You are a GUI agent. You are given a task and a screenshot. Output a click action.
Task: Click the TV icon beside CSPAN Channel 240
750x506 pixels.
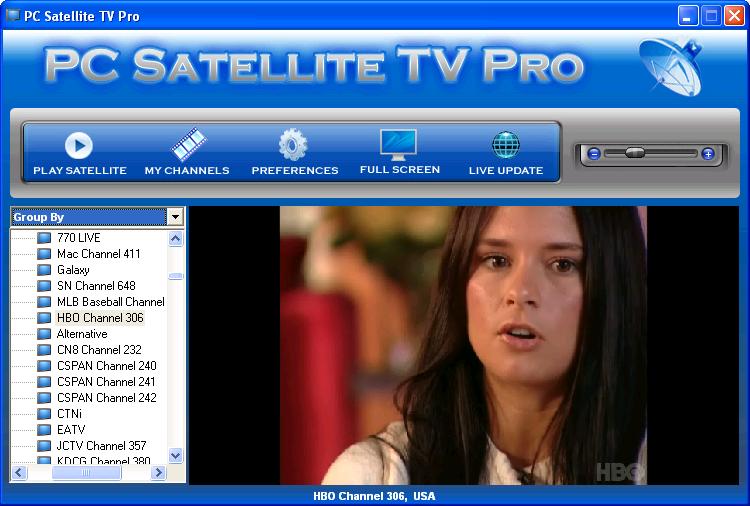click(x=44, y=366)
